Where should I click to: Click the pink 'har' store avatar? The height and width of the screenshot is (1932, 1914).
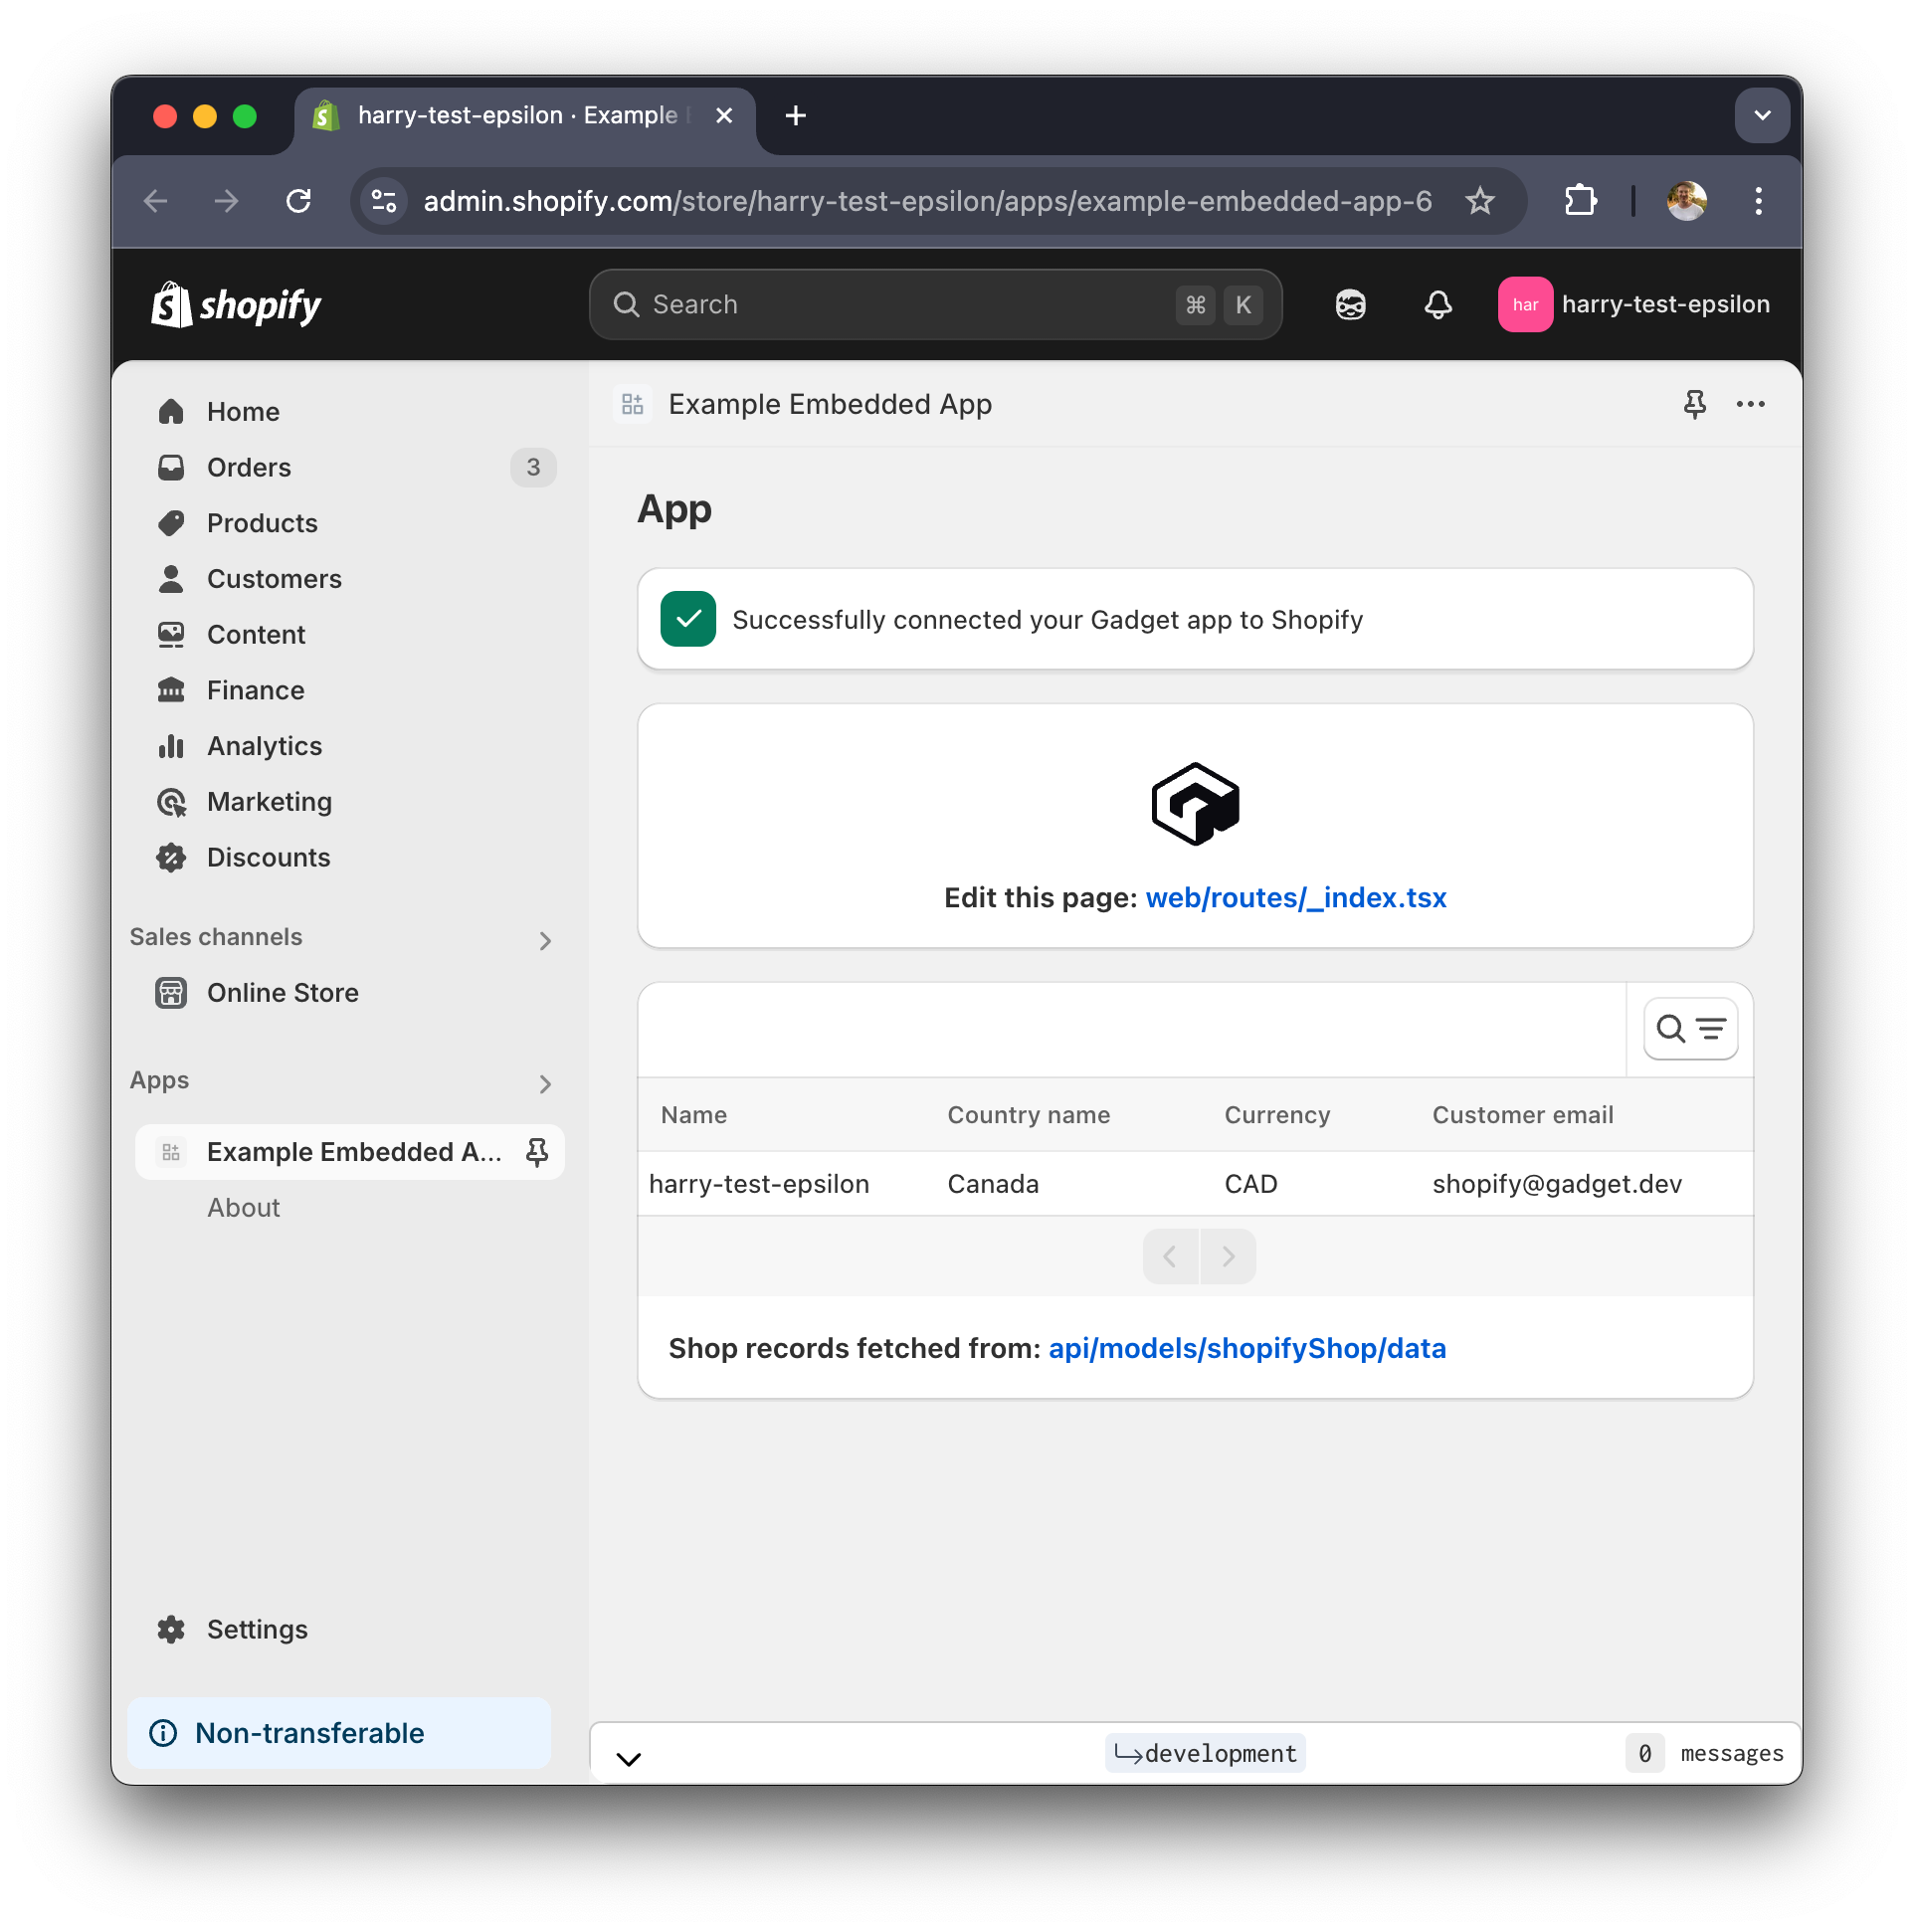click(x=1524, y=305)
